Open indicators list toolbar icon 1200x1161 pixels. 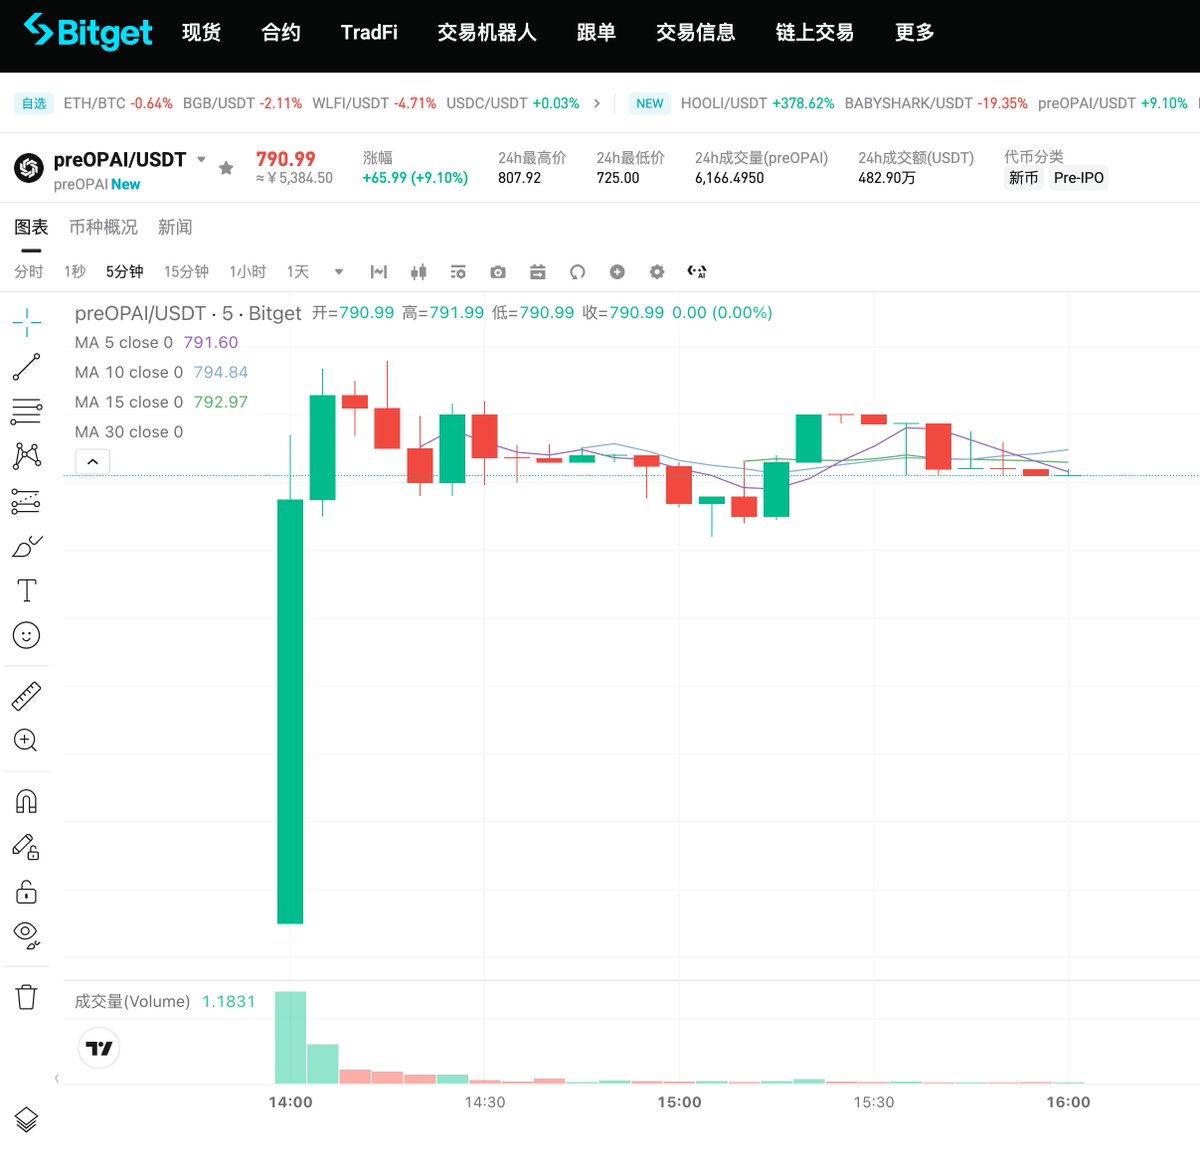[x=458, y=272]
